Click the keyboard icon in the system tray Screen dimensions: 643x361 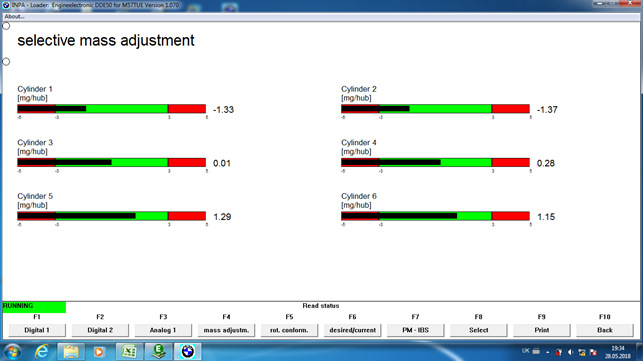coord(536,351)
